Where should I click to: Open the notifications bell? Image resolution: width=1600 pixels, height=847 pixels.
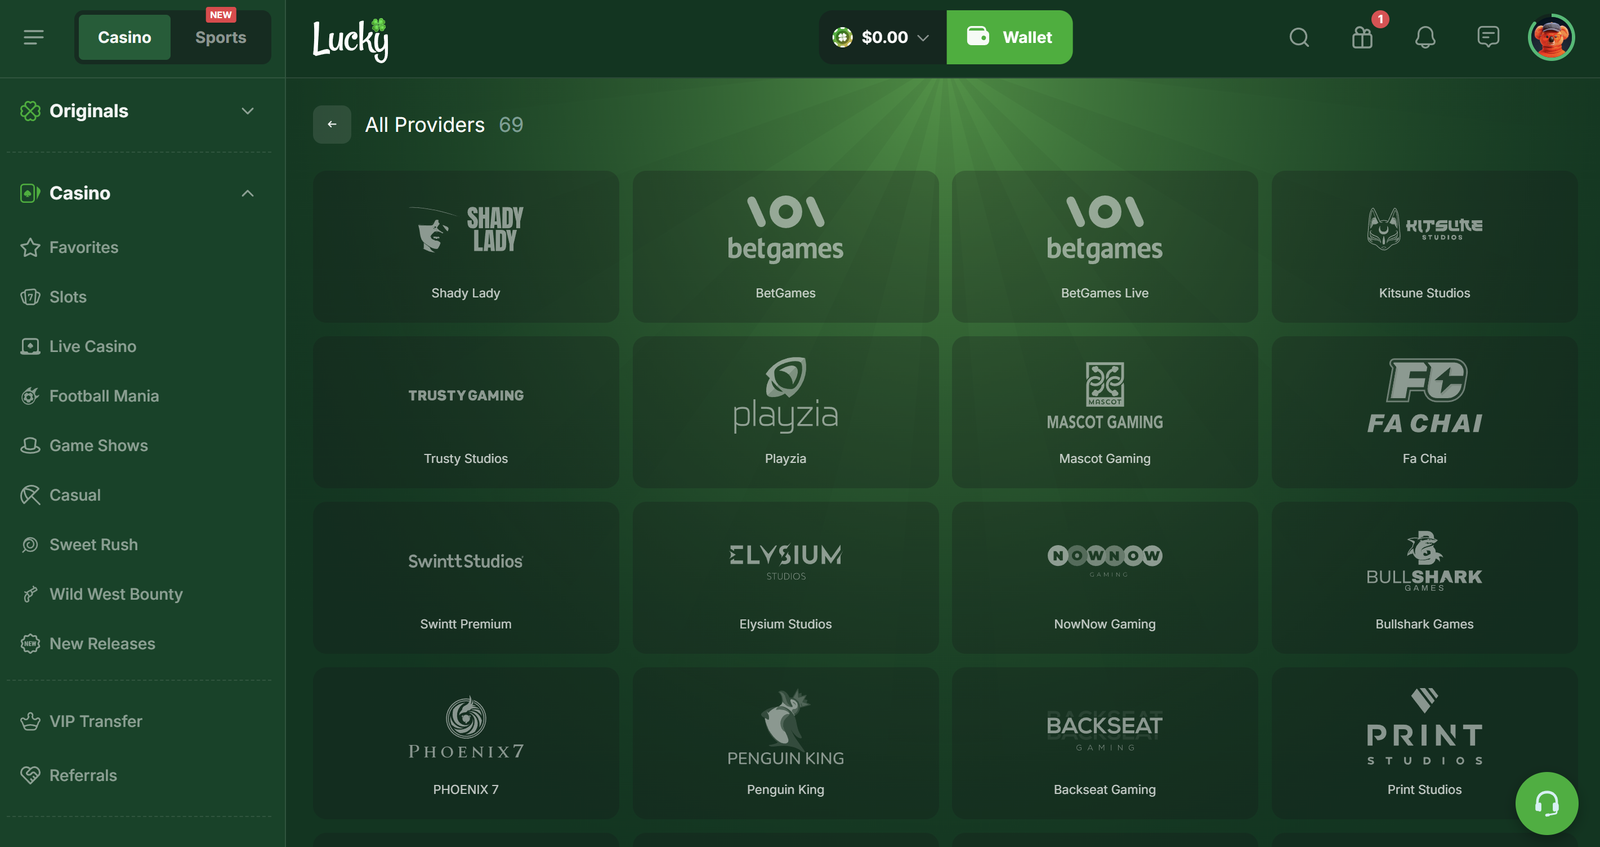point(1425,37)
